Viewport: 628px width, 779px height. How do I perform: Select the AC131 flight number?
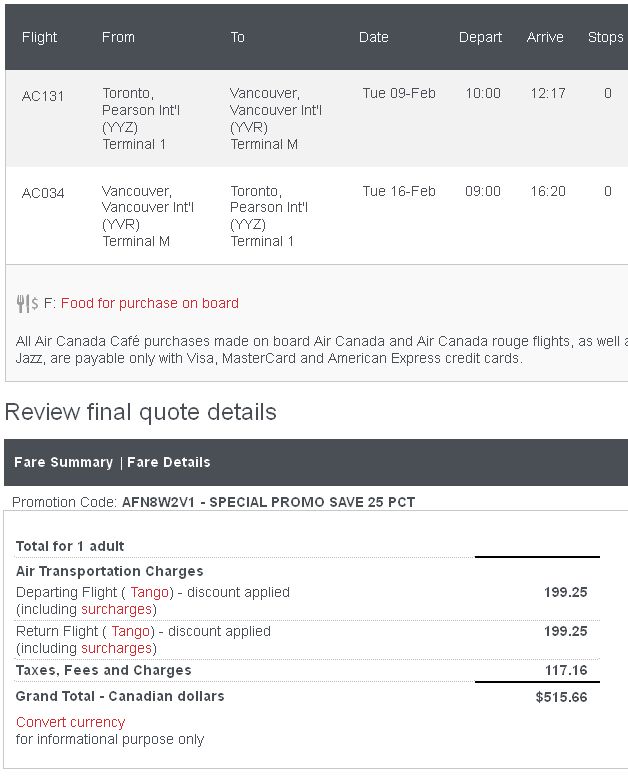[x=43, y=96]
